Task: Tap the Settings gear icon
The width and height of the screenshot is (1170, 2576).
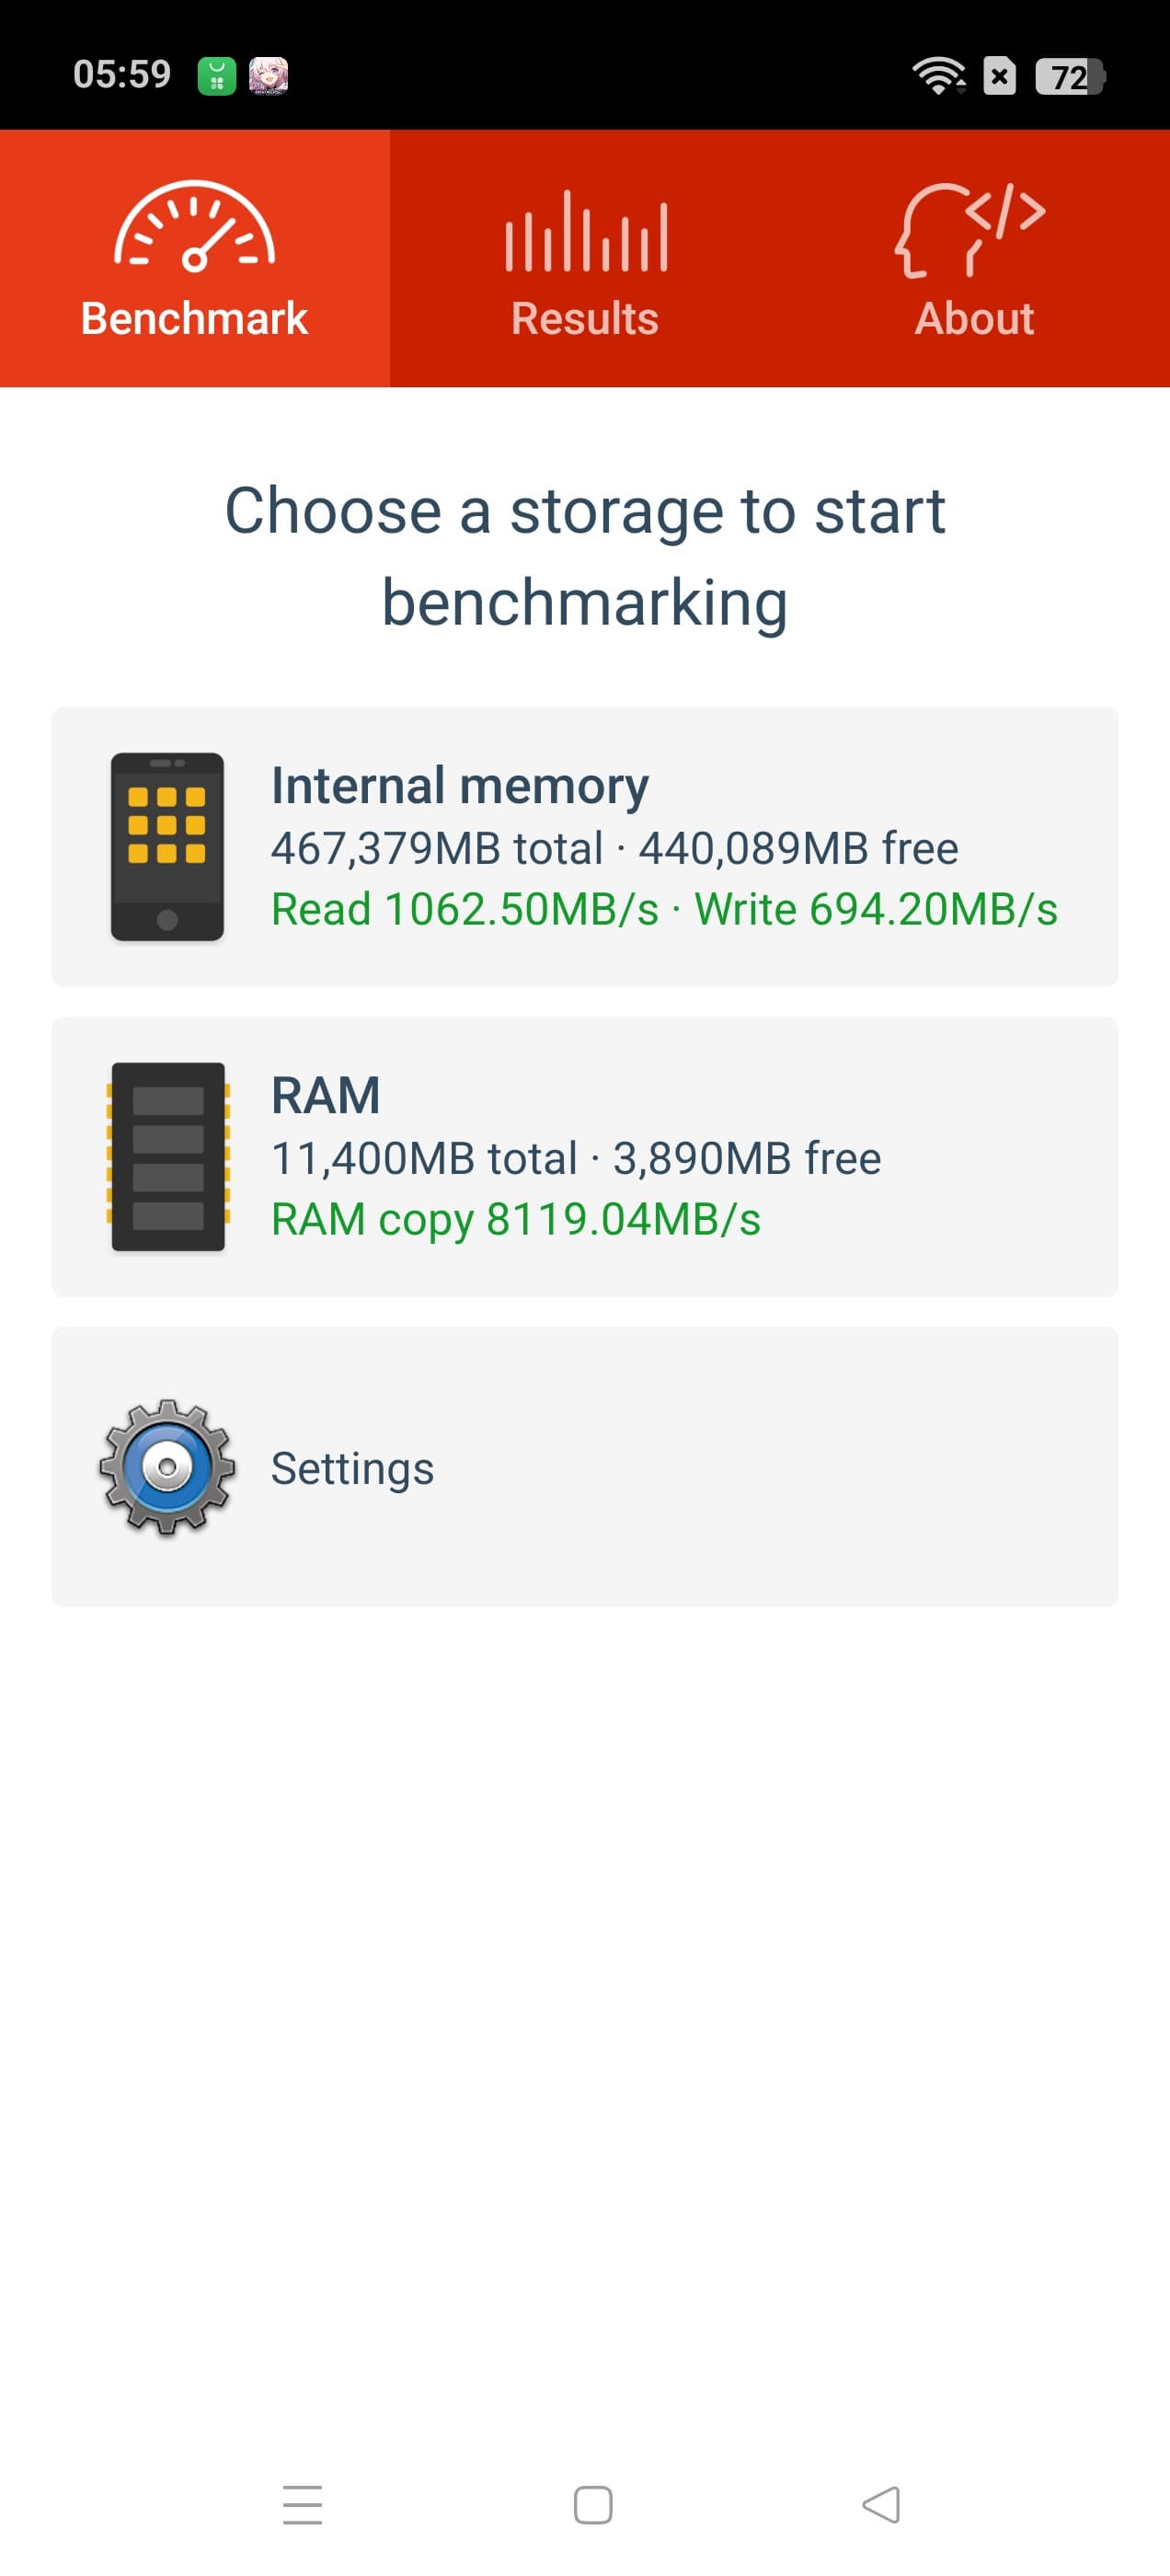Action: (x=167, y=1466)
